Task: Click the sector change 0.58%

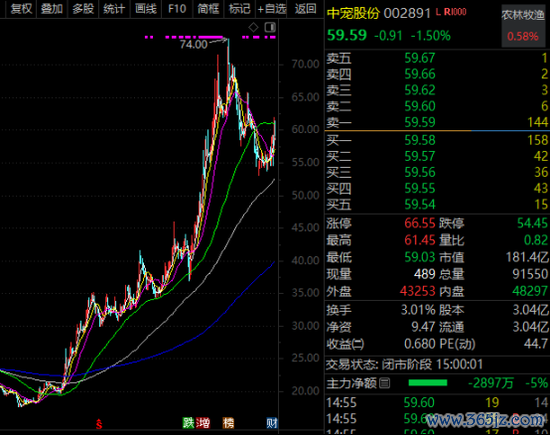Action: (523, 36)
